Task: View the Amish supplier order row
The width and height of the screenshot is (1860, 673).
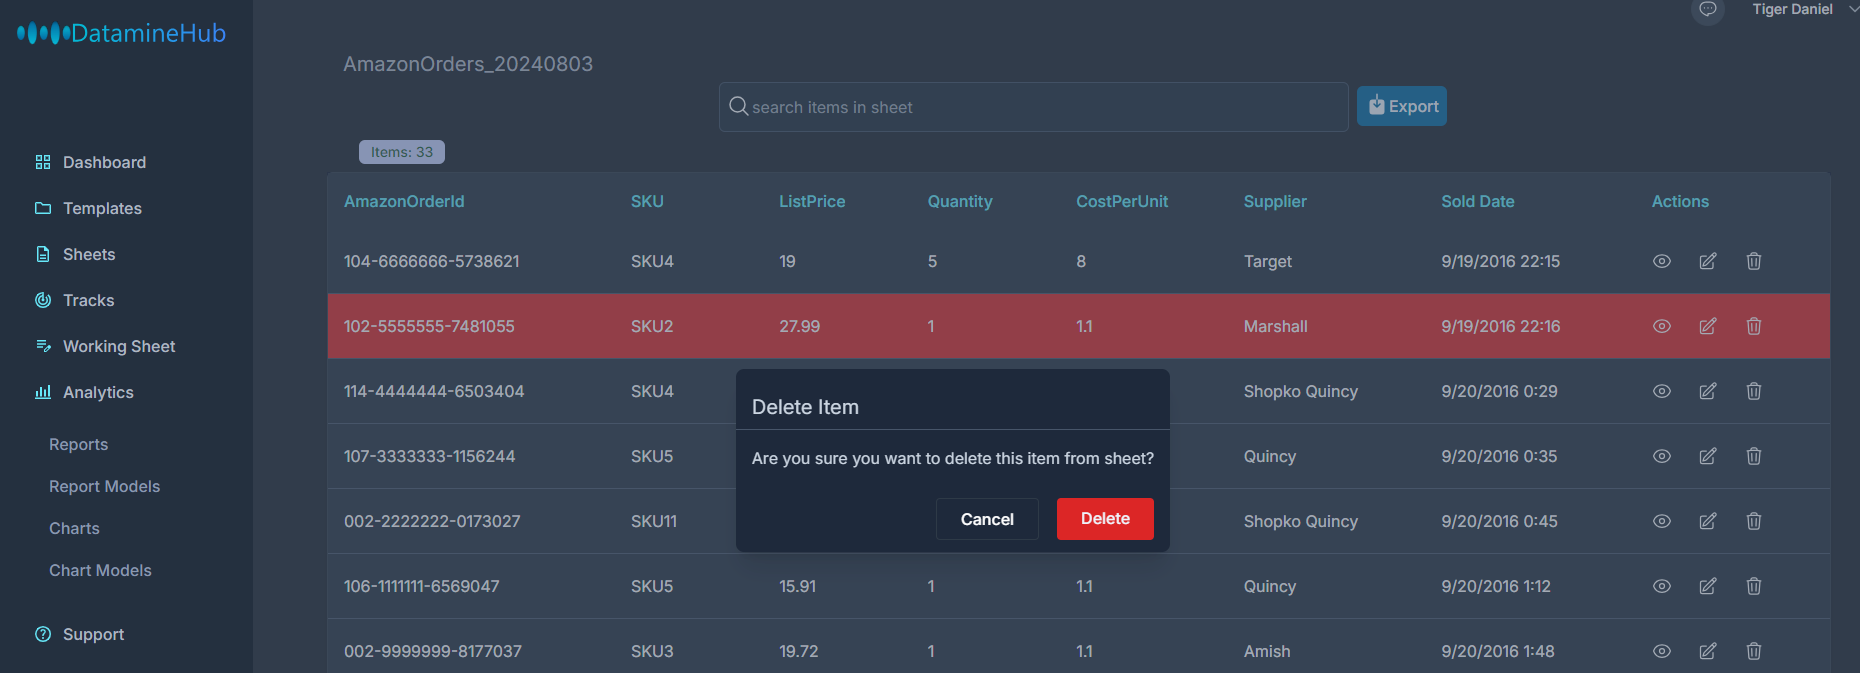Action: tap(1662, 651)
